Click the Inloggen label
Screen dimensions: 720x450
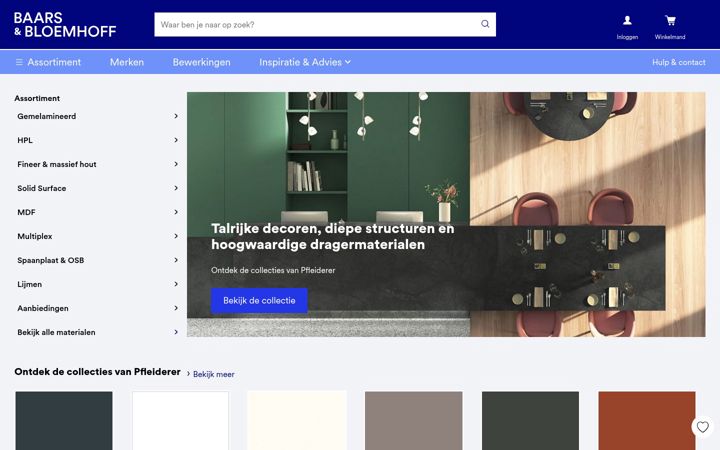point(627,37)
